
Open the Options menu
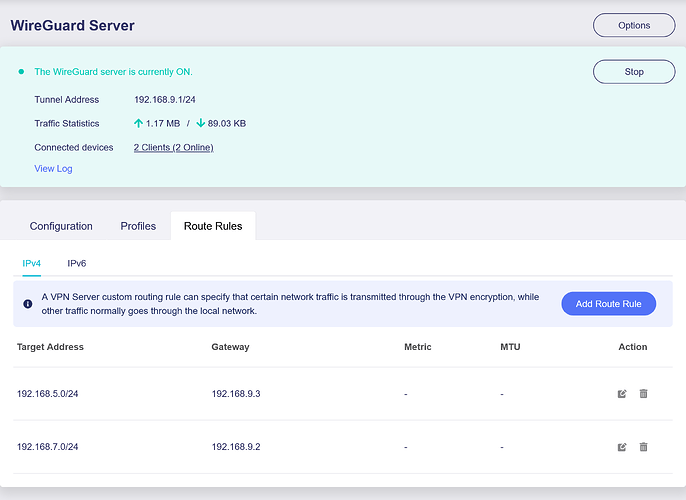point(634,25)
